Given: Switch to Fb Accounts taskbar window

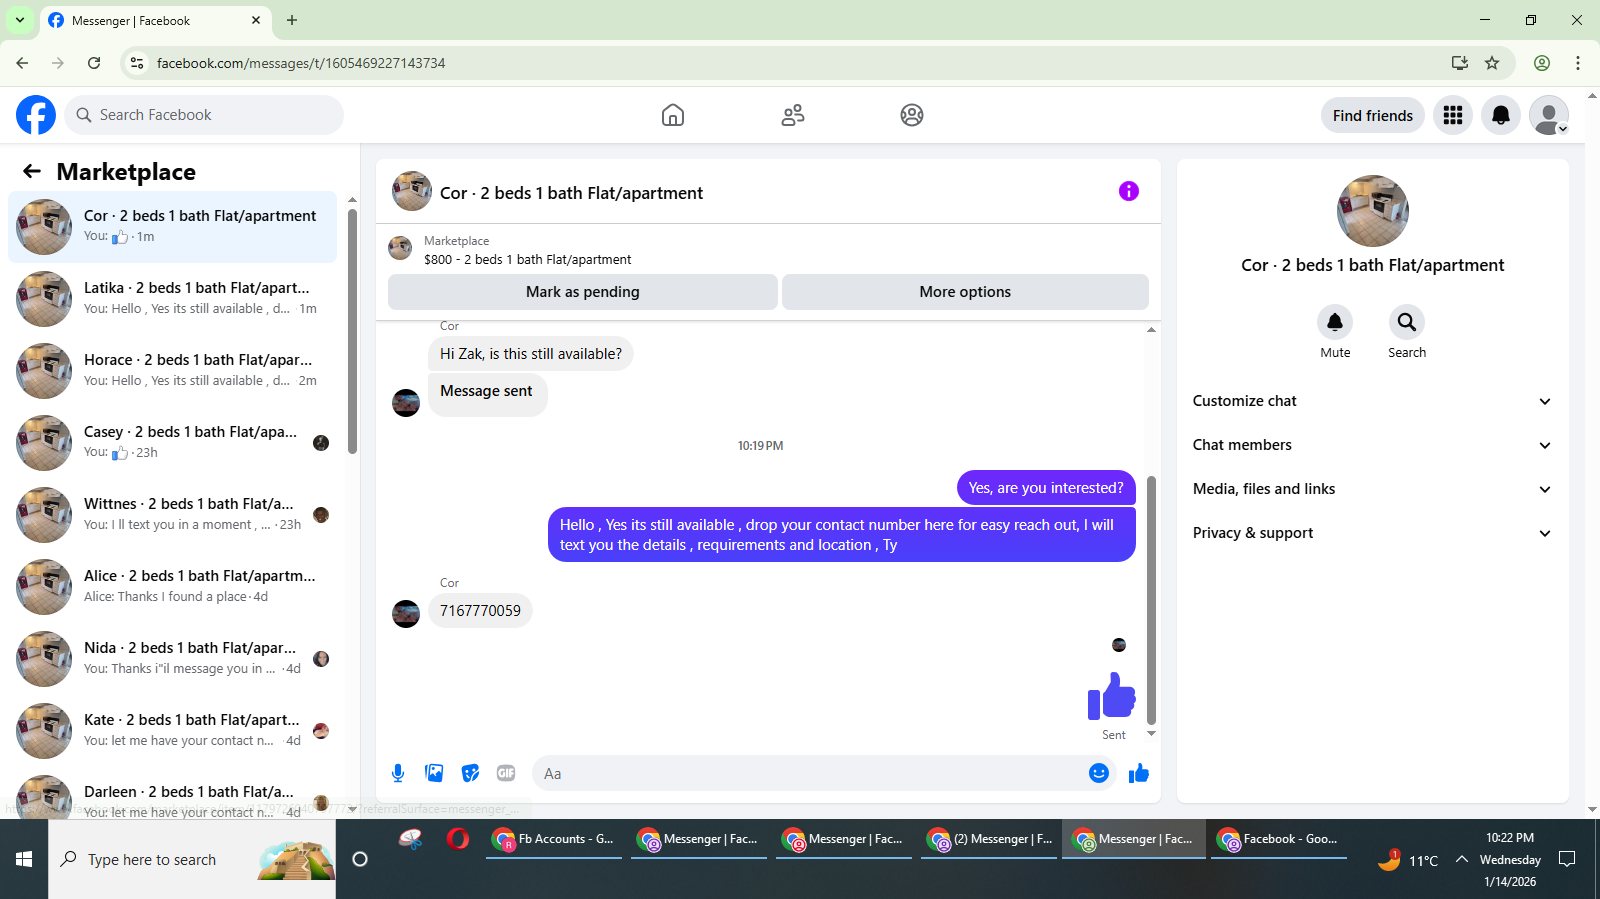Looking at the screenshot, I should coord(554,840).
